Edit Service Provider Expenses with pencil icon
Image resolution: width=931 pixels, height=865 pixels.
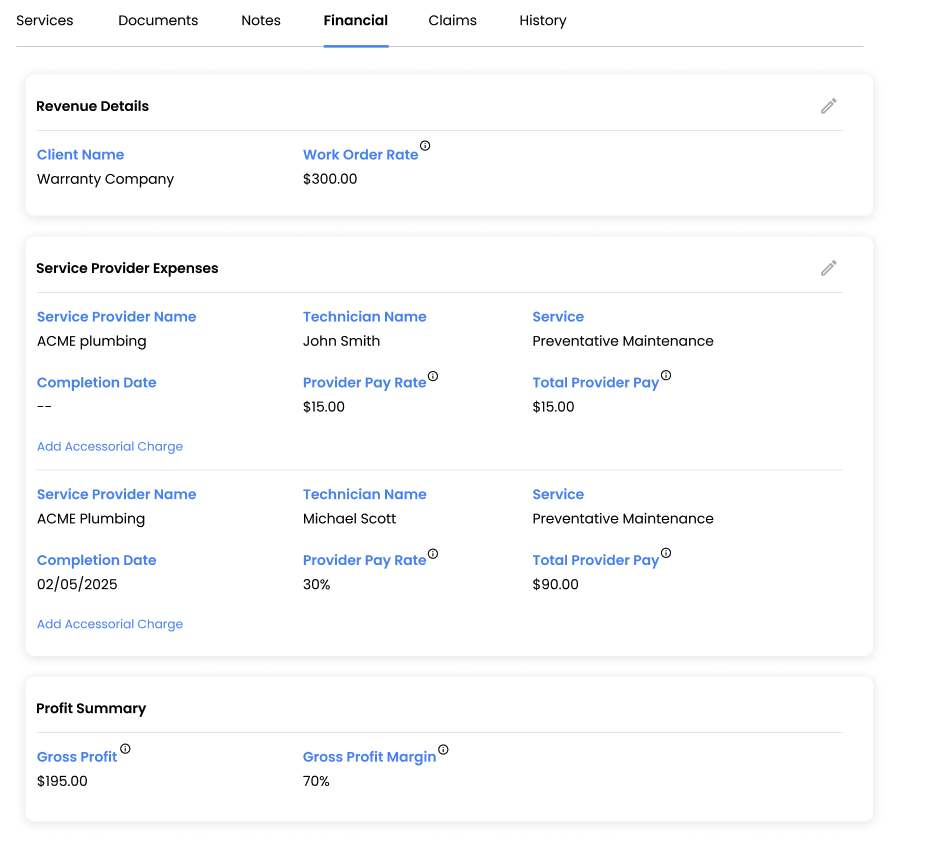pos(828,268)
